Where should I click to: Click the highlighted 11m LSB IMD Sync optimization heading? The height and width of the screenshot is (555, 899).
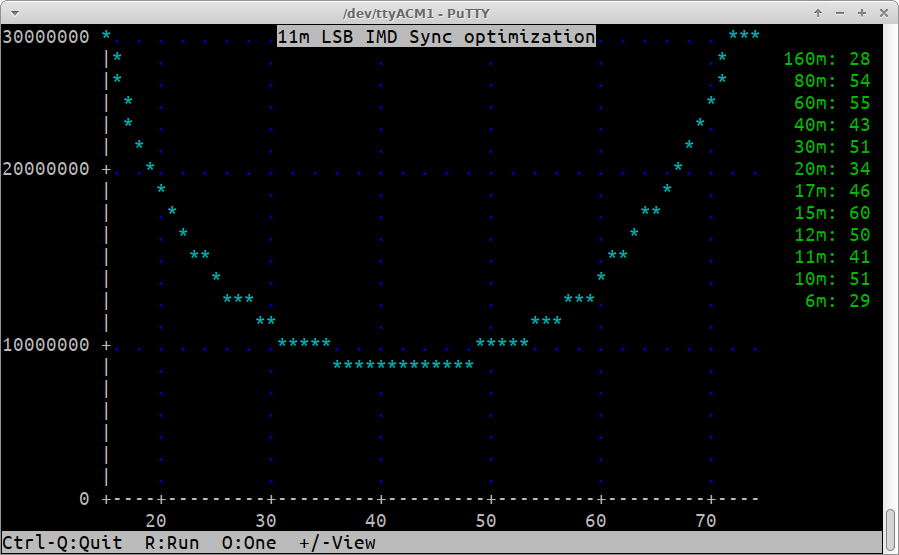[x=436, y=37]
